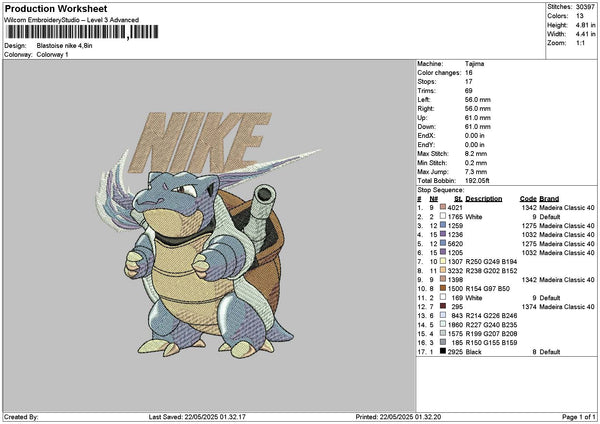Click the Machine value Tajima

pos(474,64)
